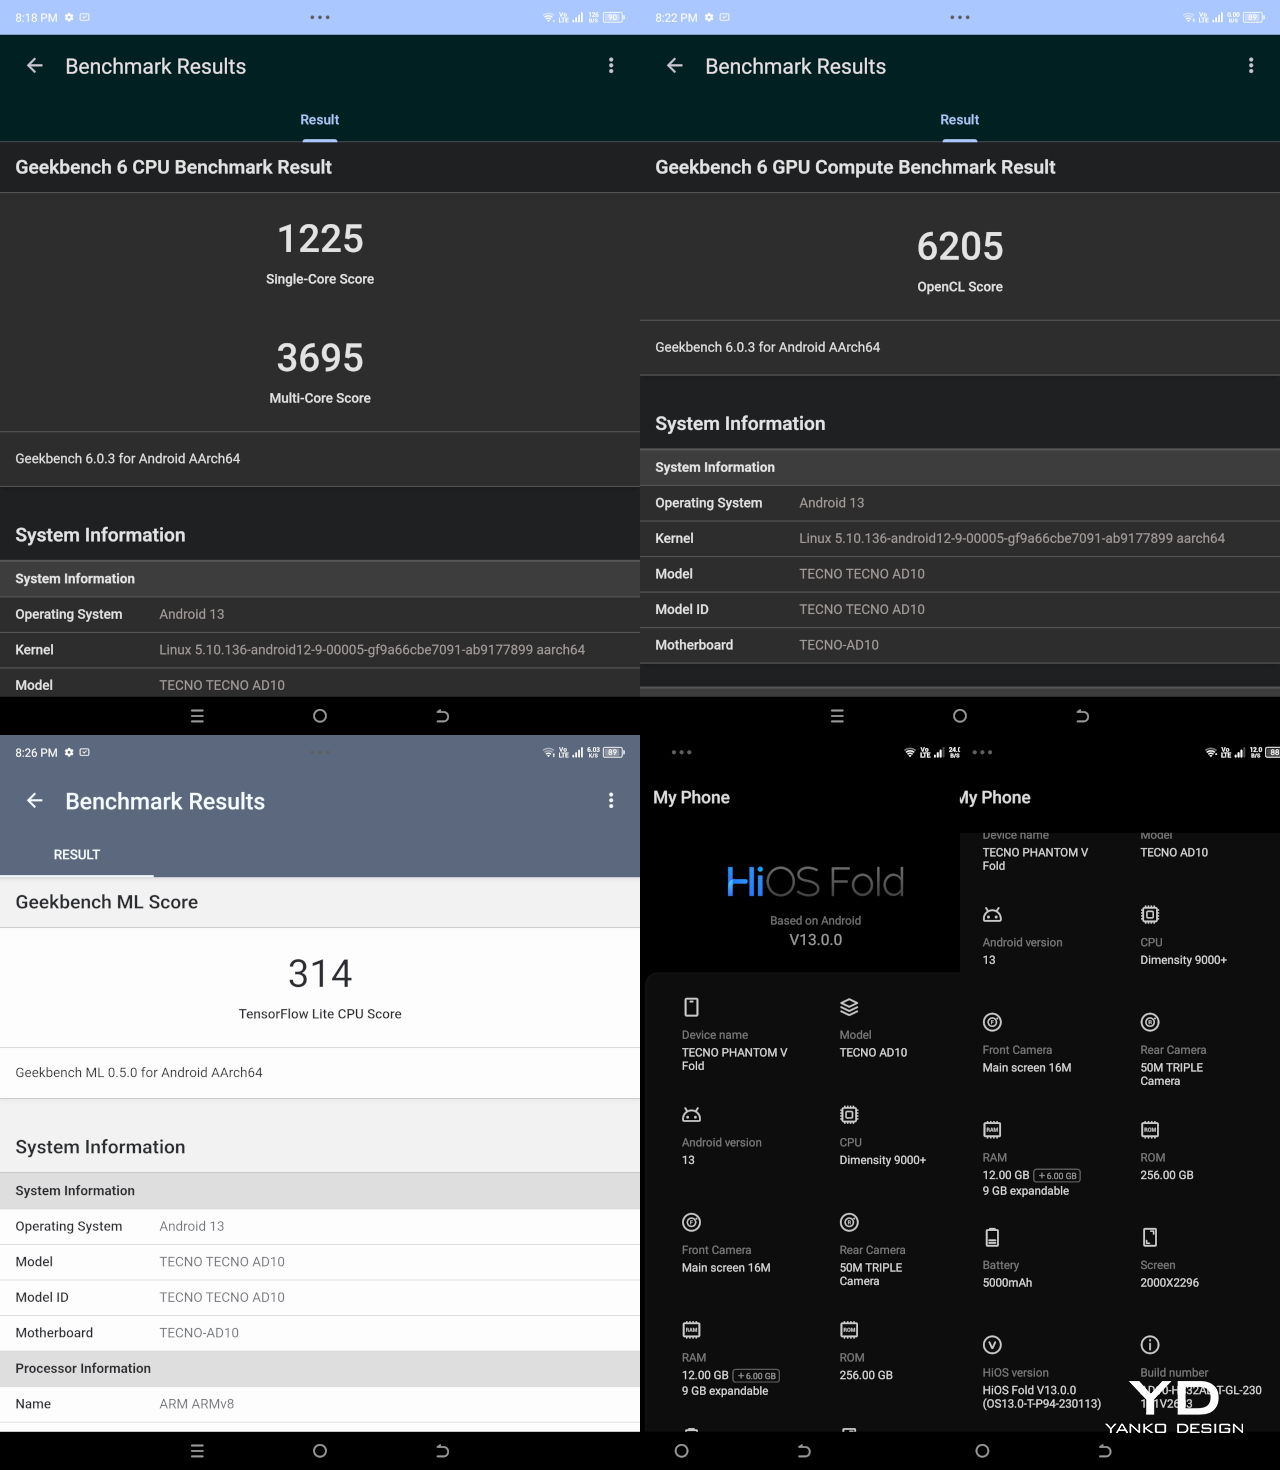Tap the Model layers icon
This screenshot has width=1280, height=1470.
tap(849, 1007)
